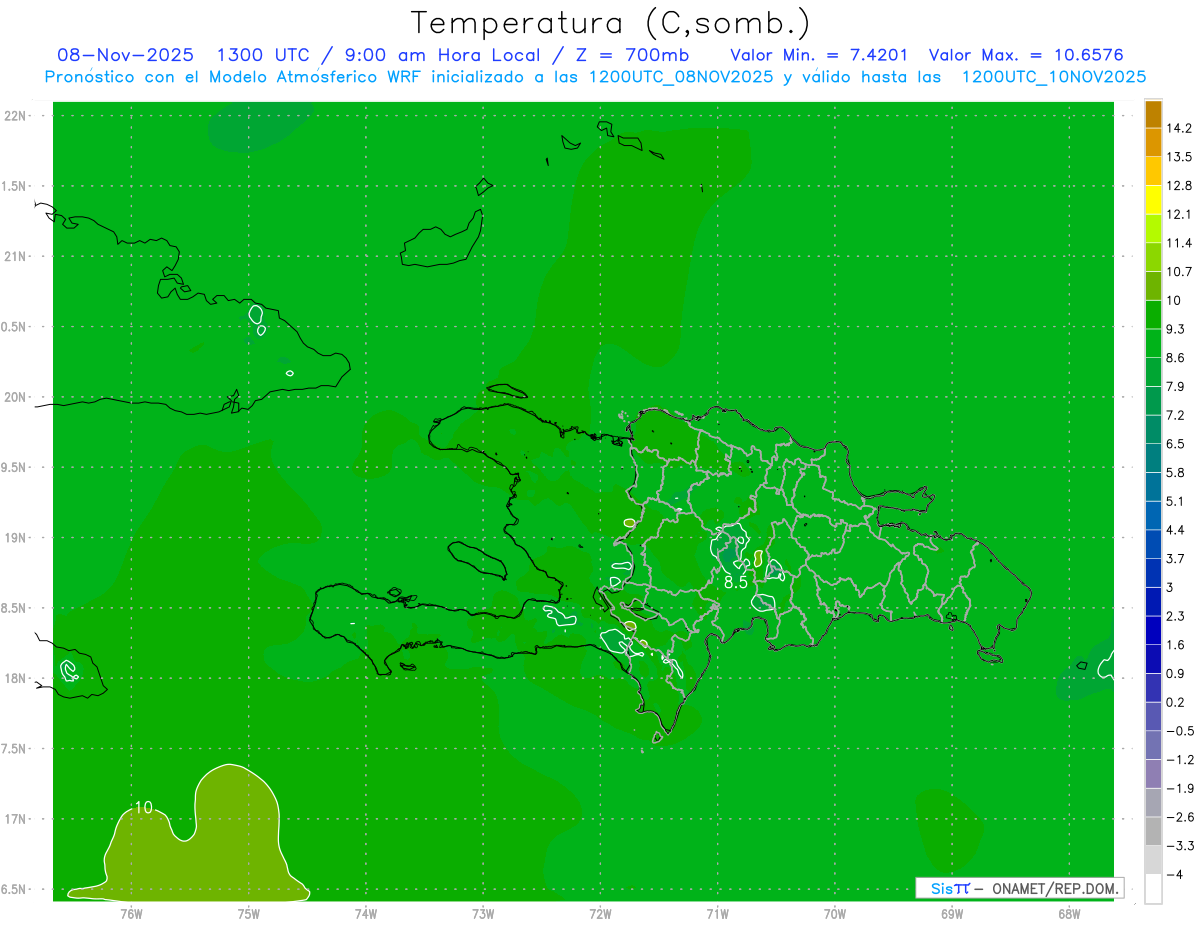Viewport: 1200px width, 927px height.
Task: Click the "-3.3" legend value
Action: (x=1179, y=847)
